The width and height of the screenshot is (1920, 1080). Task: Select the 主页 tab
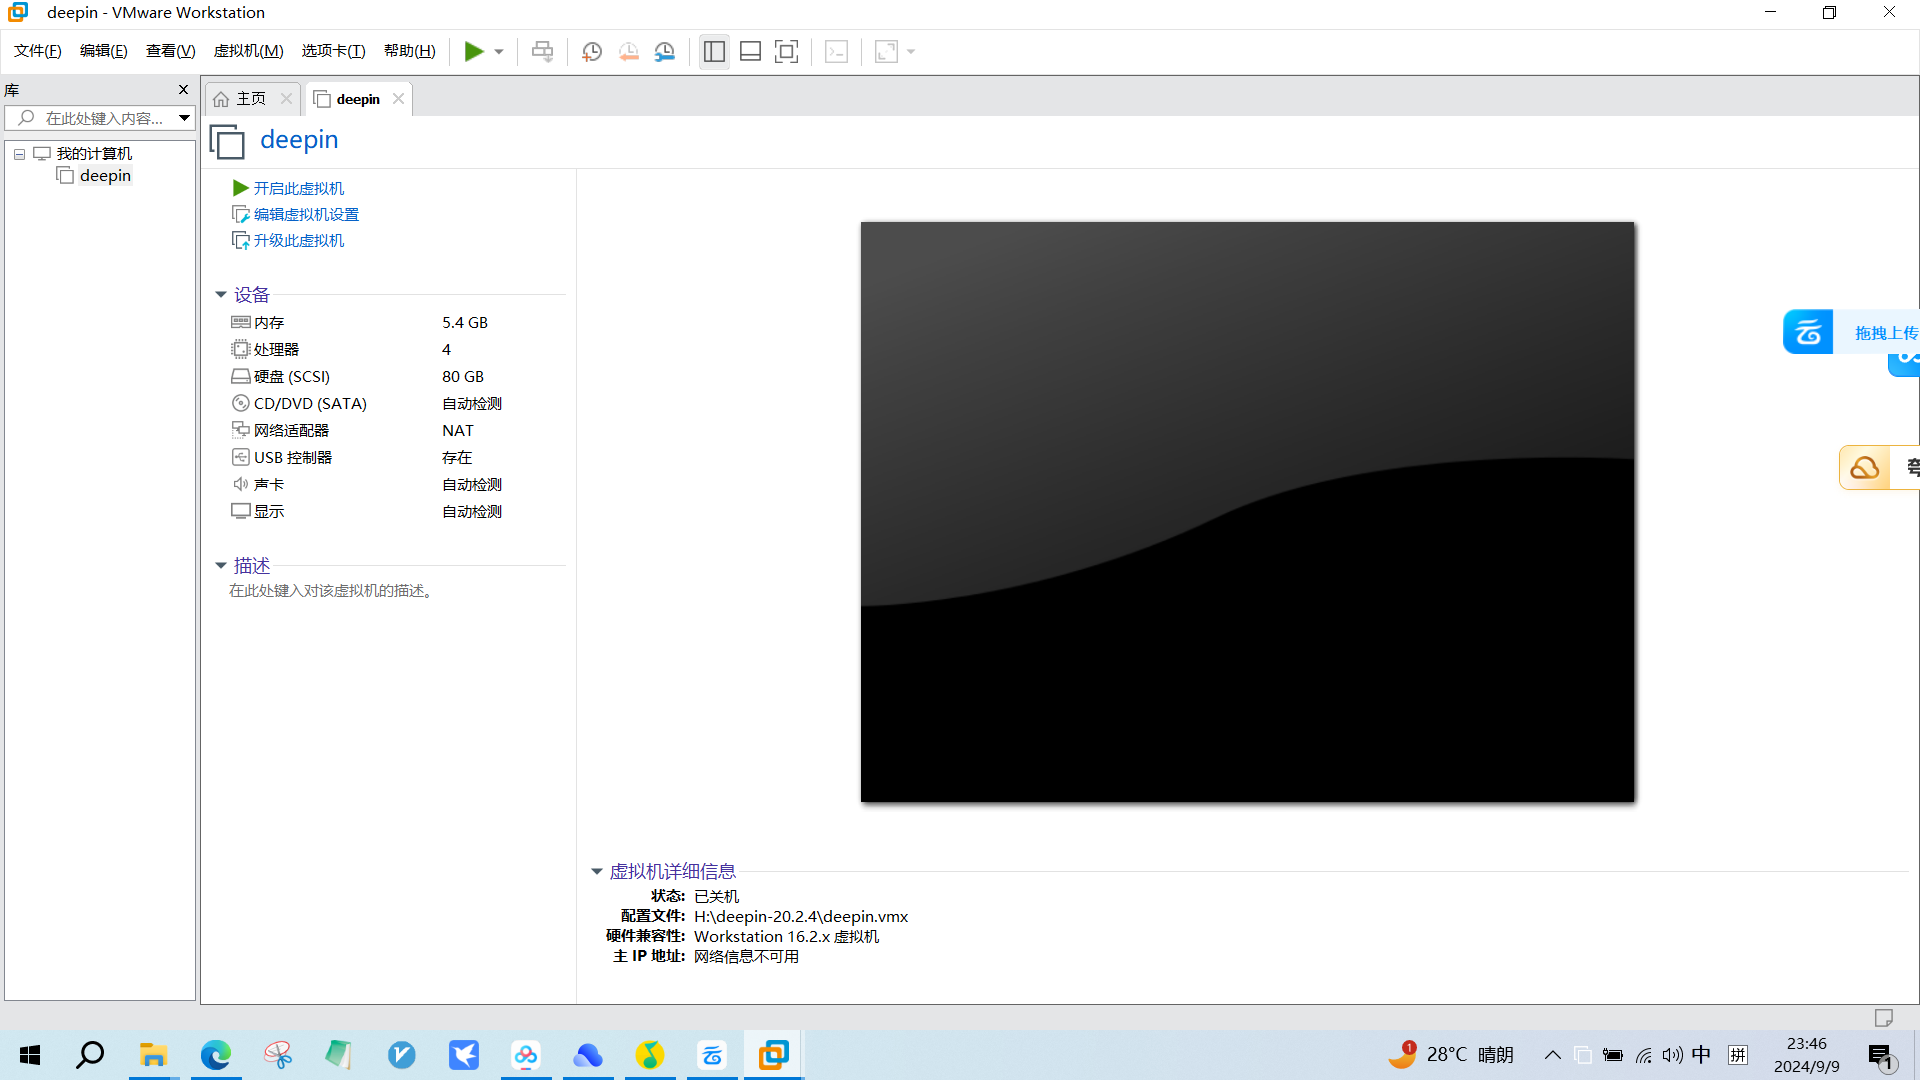[249, 98]
